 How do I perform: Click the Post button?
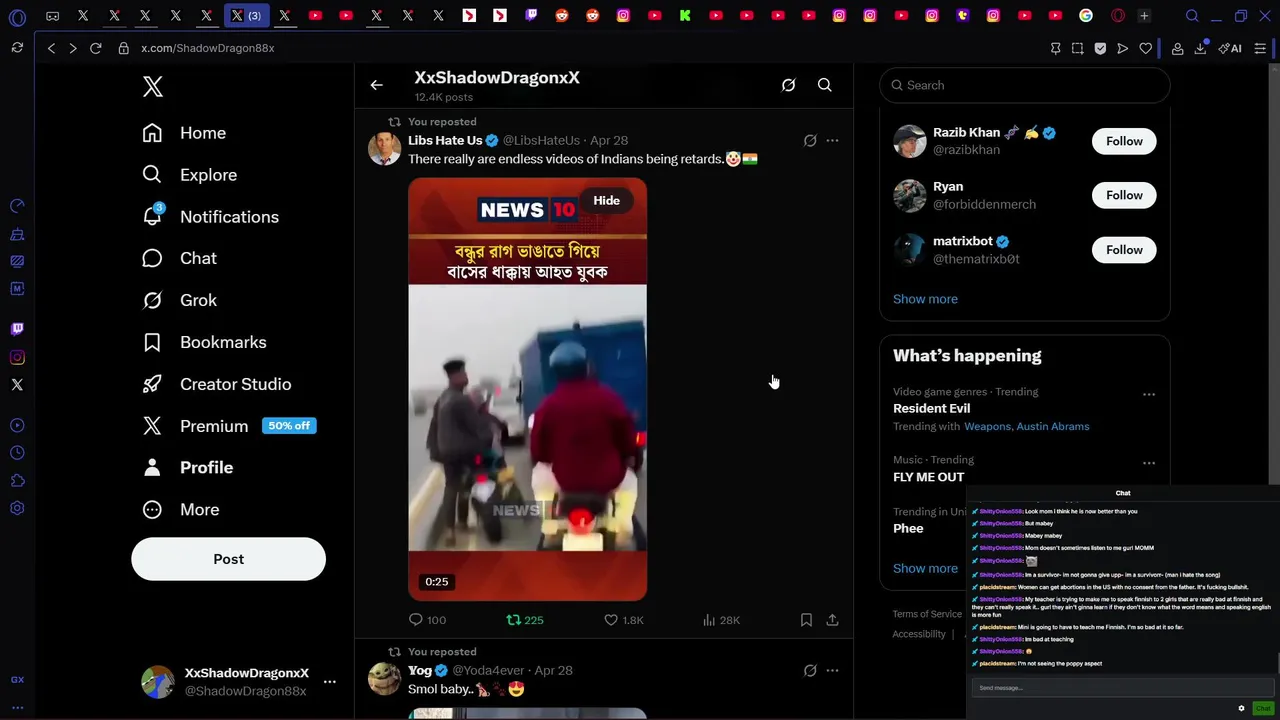pos(228,559)
